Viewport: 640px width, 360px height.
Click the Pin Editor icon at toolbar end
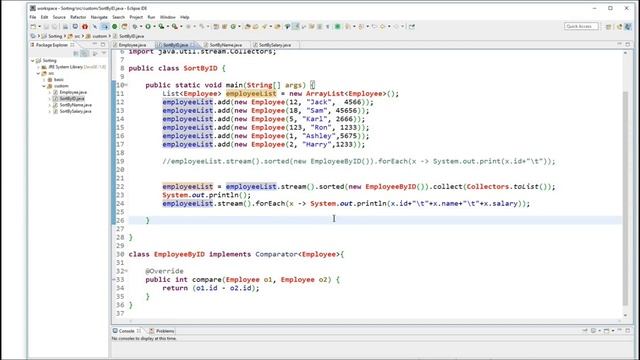pos(412,27)
